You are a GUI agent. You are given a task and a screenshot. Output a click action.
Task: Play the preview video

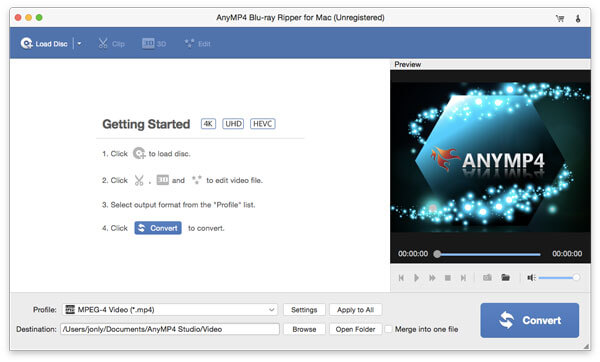tap(416, 278)
